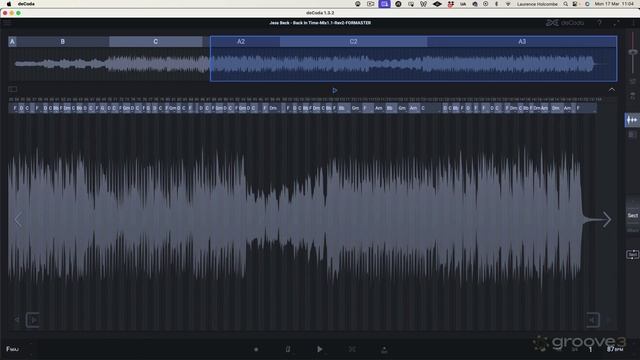Click the metronome icon in the transport
This screenshot has width=640, height=360.
(288, 349)
